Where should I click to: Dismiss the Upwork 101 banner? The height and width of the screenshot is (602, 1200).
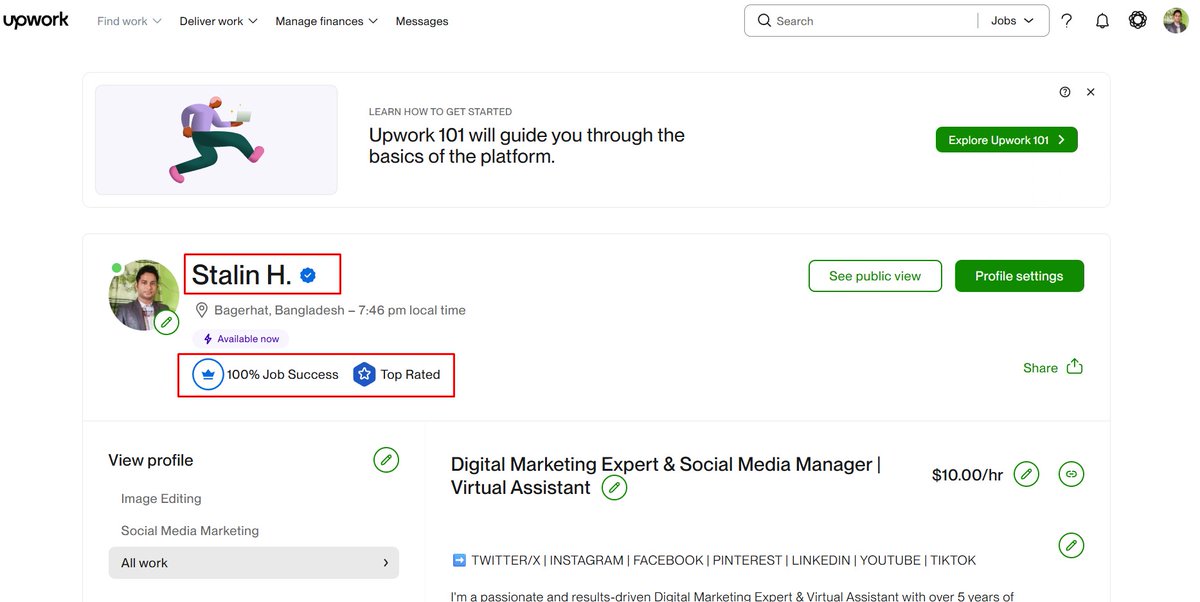pos(1091,92)
